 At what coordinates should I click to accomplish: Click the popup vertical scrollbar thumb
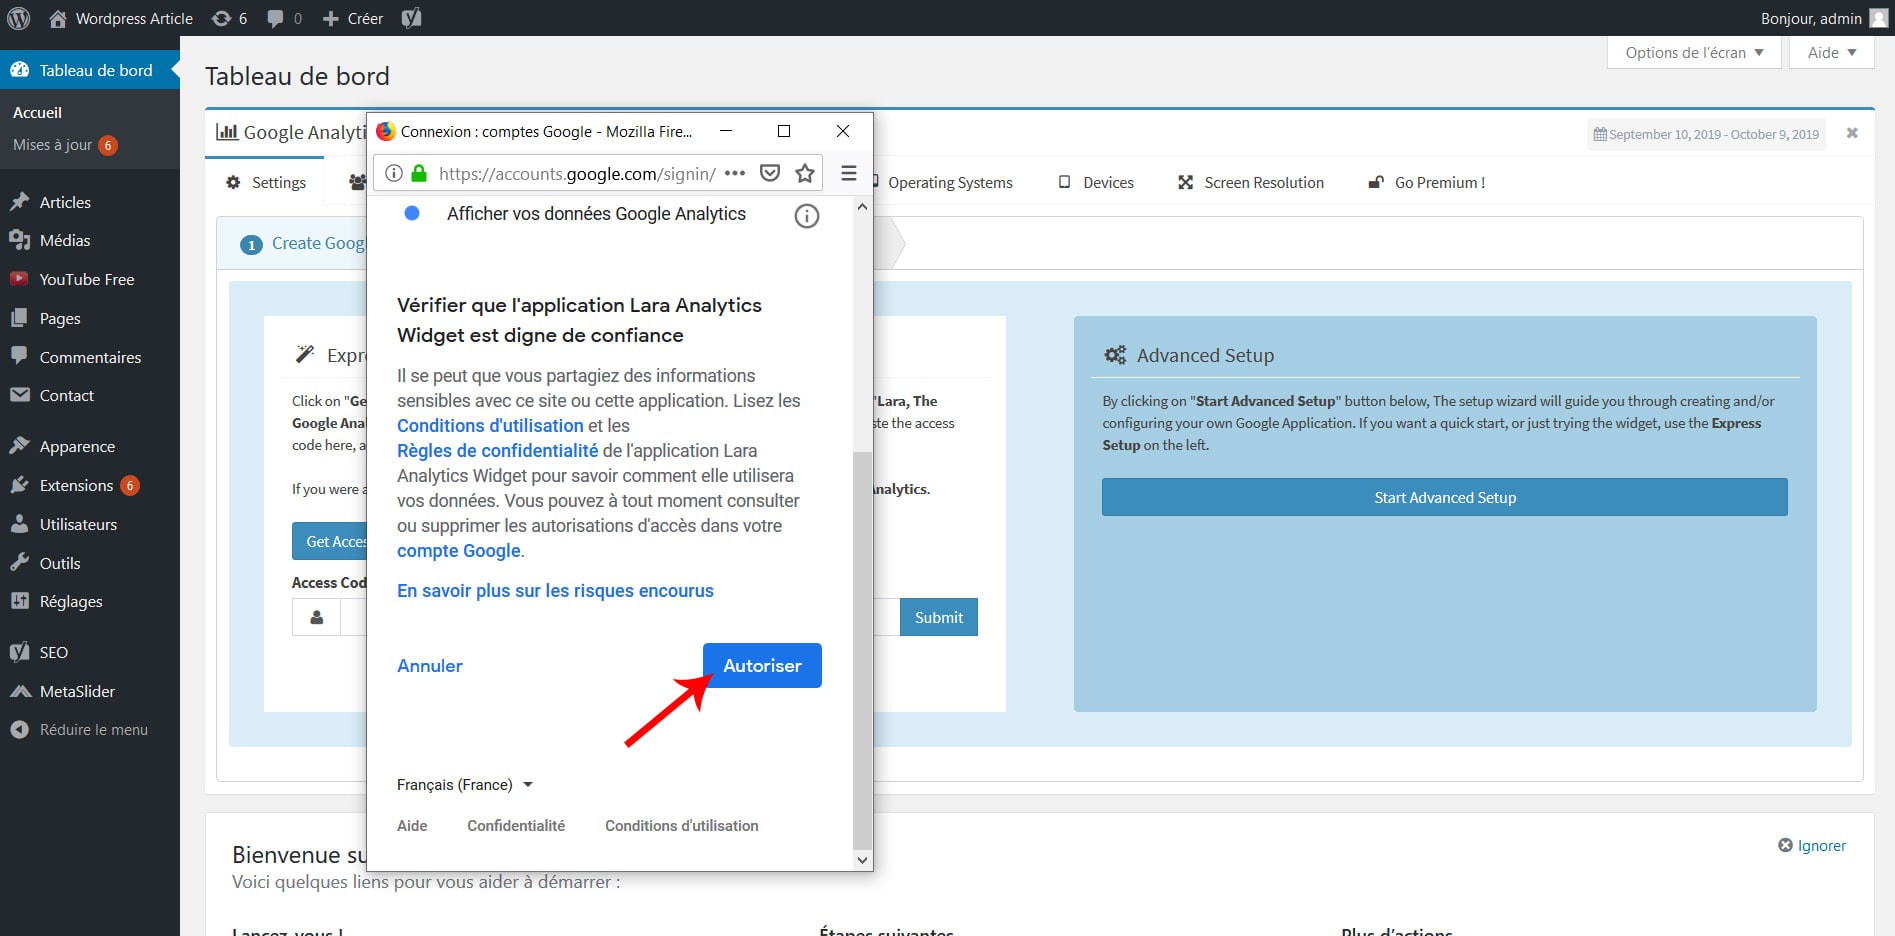click(862, 650)
